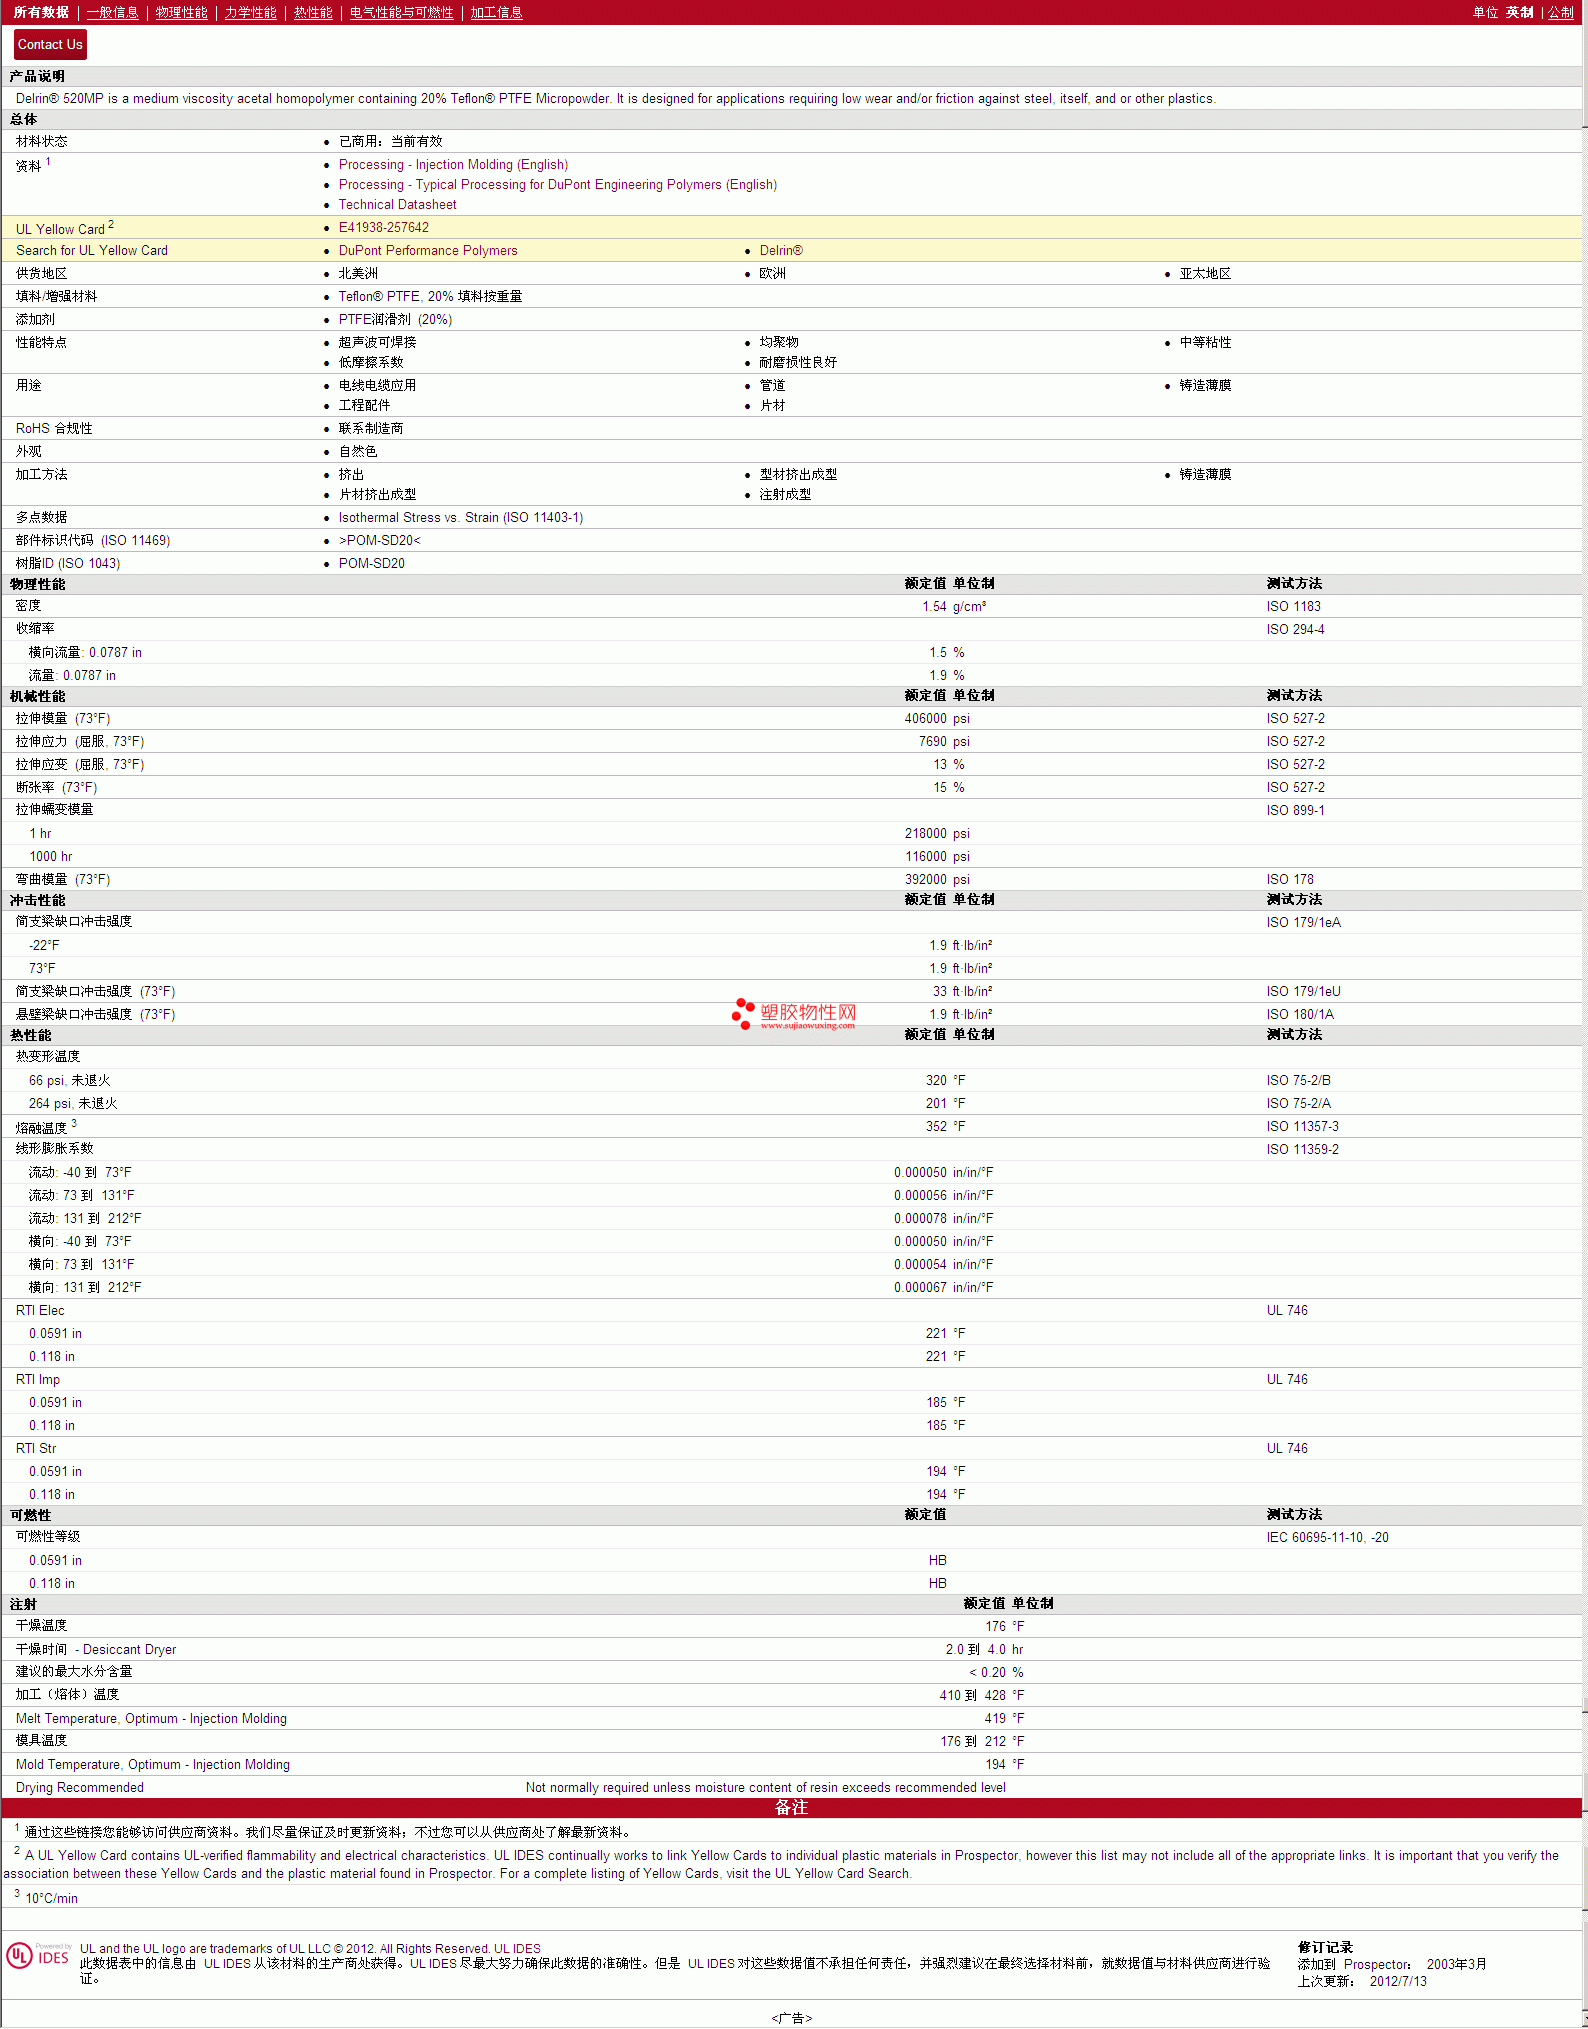Click the RTI Elec row label
1588x2029 pixels.
(x=40, y=1311)
